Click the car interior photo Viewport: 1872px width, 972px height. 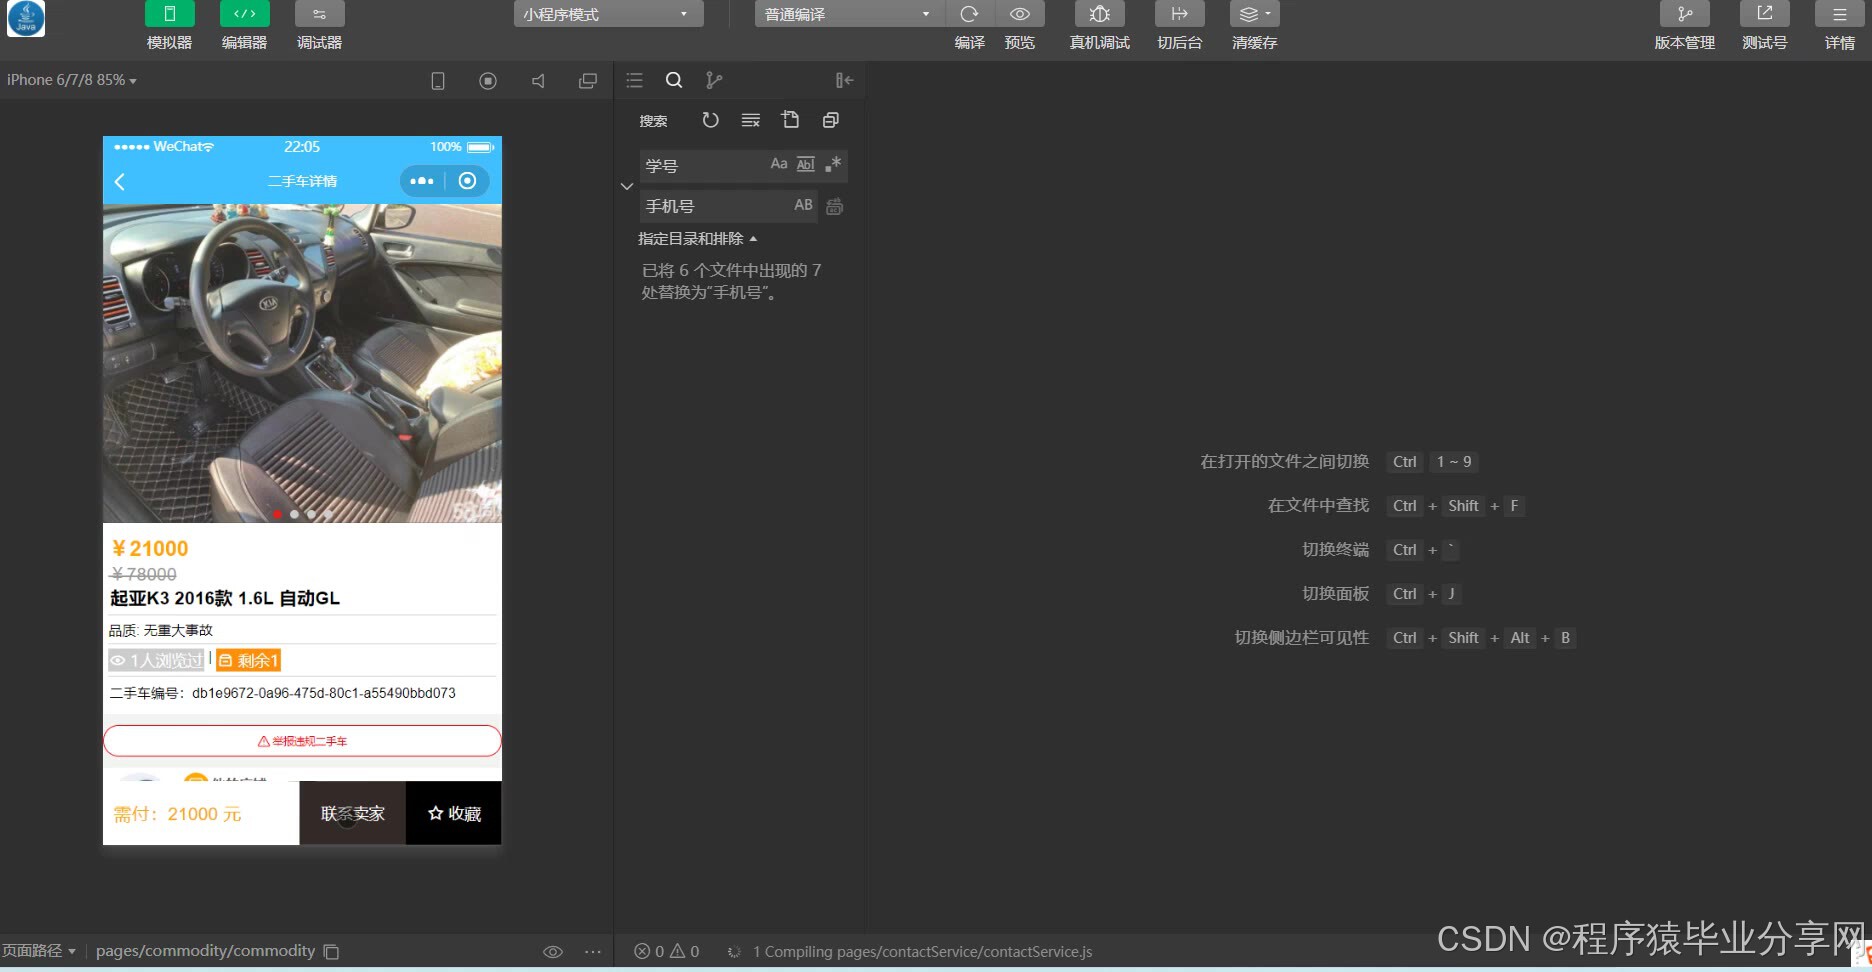point(302,363)
